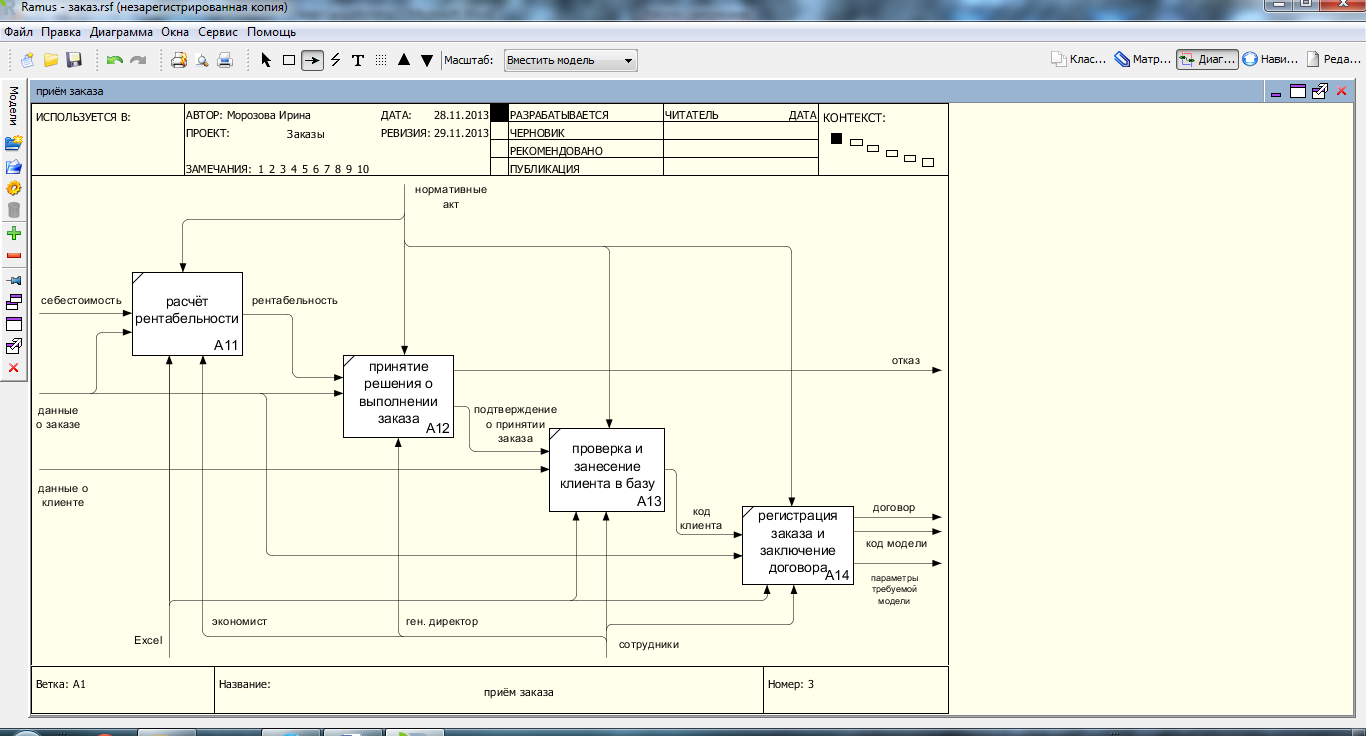Screen dimensions: 1366x736
Task: Open the Файл menu
Action: coord(19,32)
